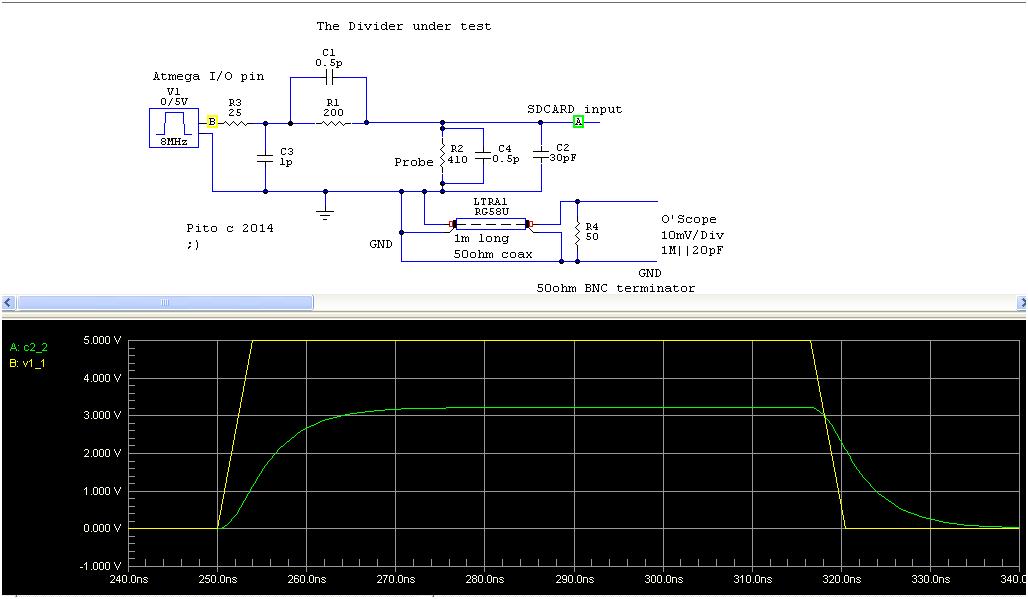Click the right scroll arrow below the schematic
This screenshot has width=1028, height=599.
tap(1021, 302)
